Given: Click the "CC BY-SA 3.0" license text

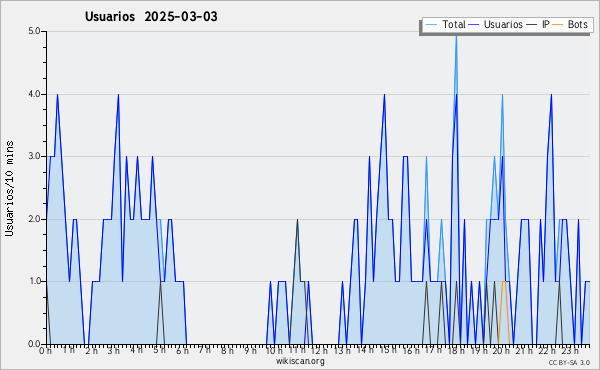Looking at the screenshot, I should pyautogui.click(x=569, y=362).
